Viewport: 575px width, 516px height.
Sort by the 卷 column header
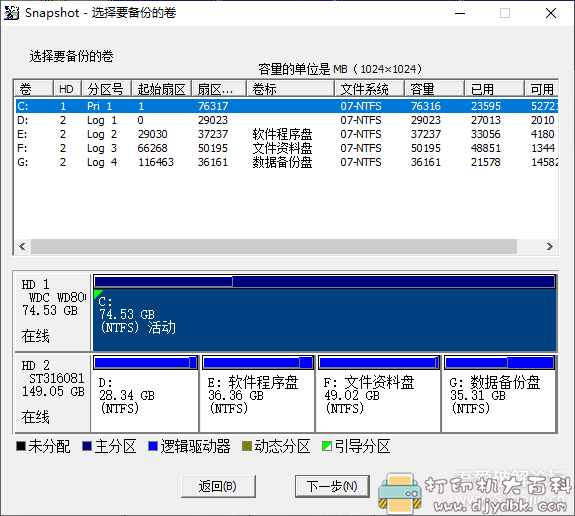click(34, 89)
